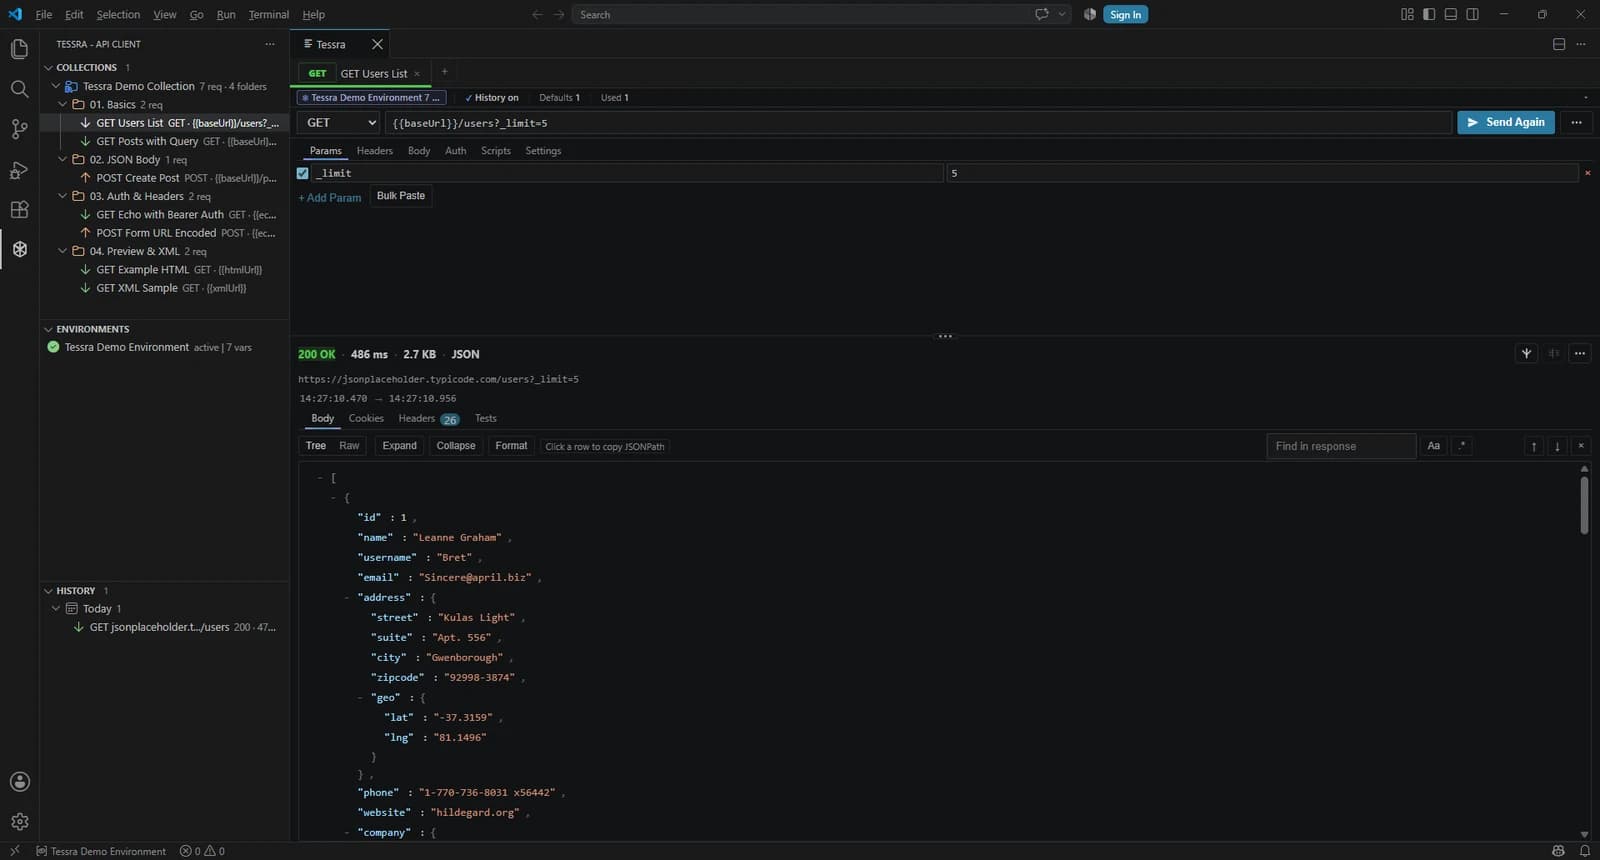Open the Terminal menu
Viewport: 1600px width, 860px height.
point(269,14)
